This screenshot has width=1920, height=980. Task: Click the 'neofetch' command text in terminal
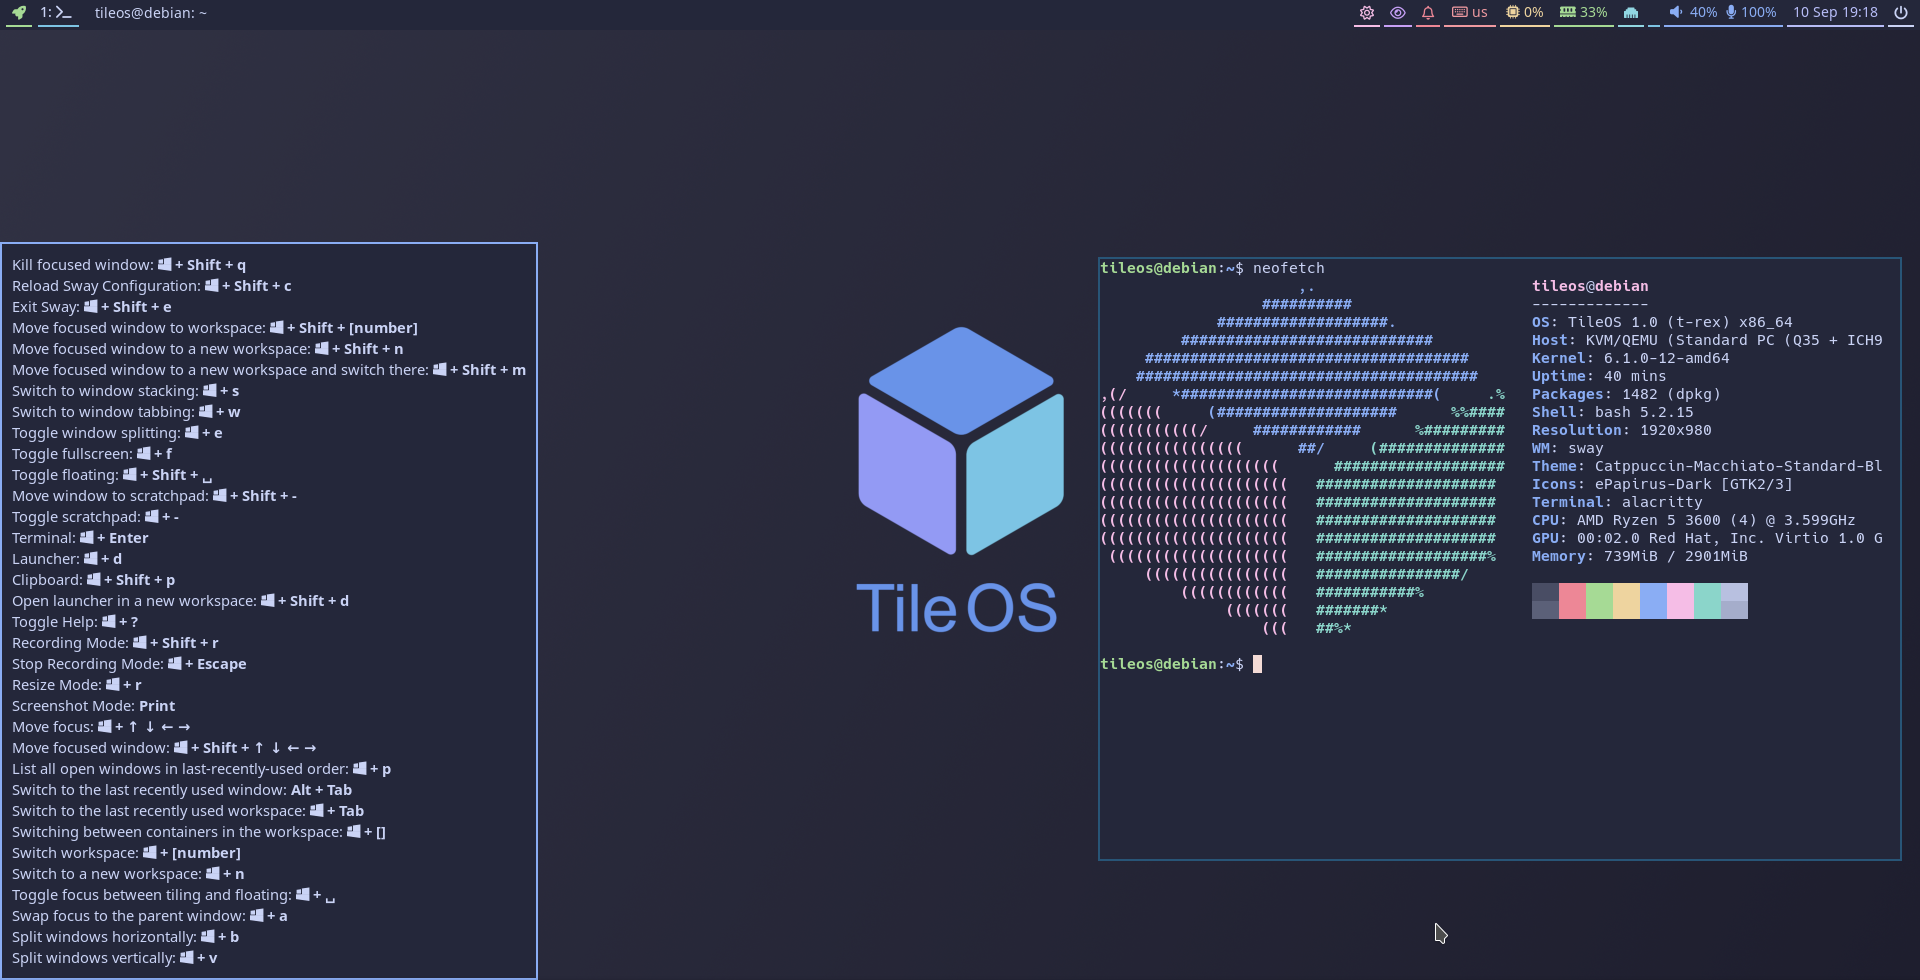[1288, 268]
